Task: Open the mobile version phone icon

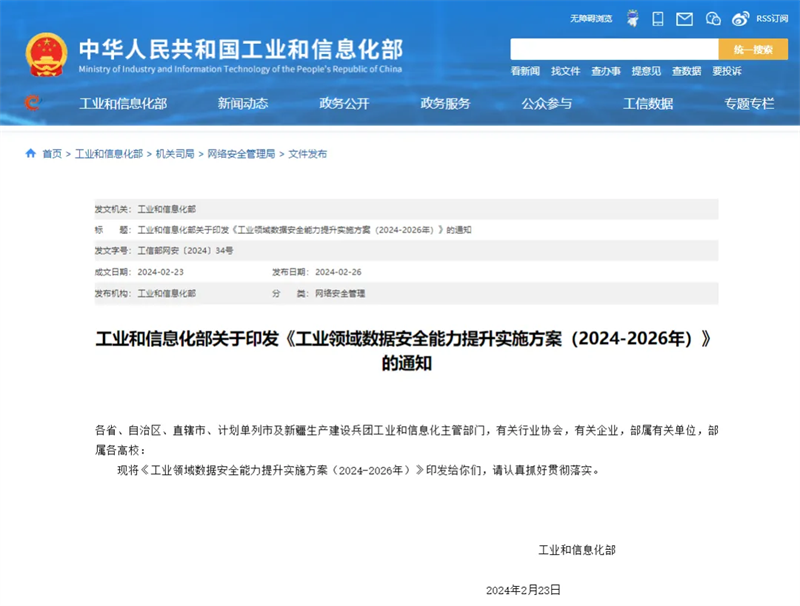Action: tap(658, 18)
